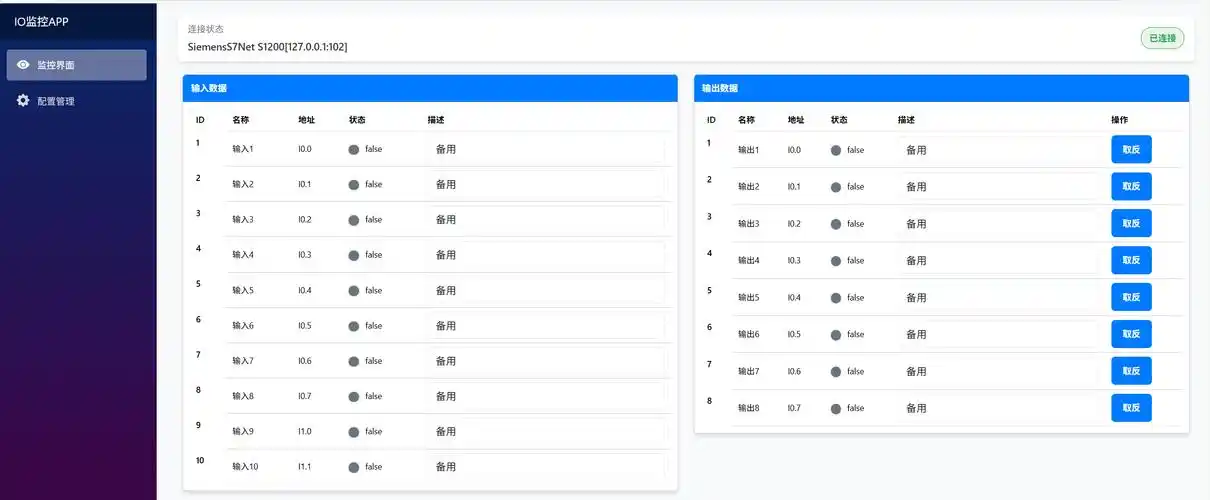Click the 输出5 description field

pyautogui.click(x=1000, y=297)
